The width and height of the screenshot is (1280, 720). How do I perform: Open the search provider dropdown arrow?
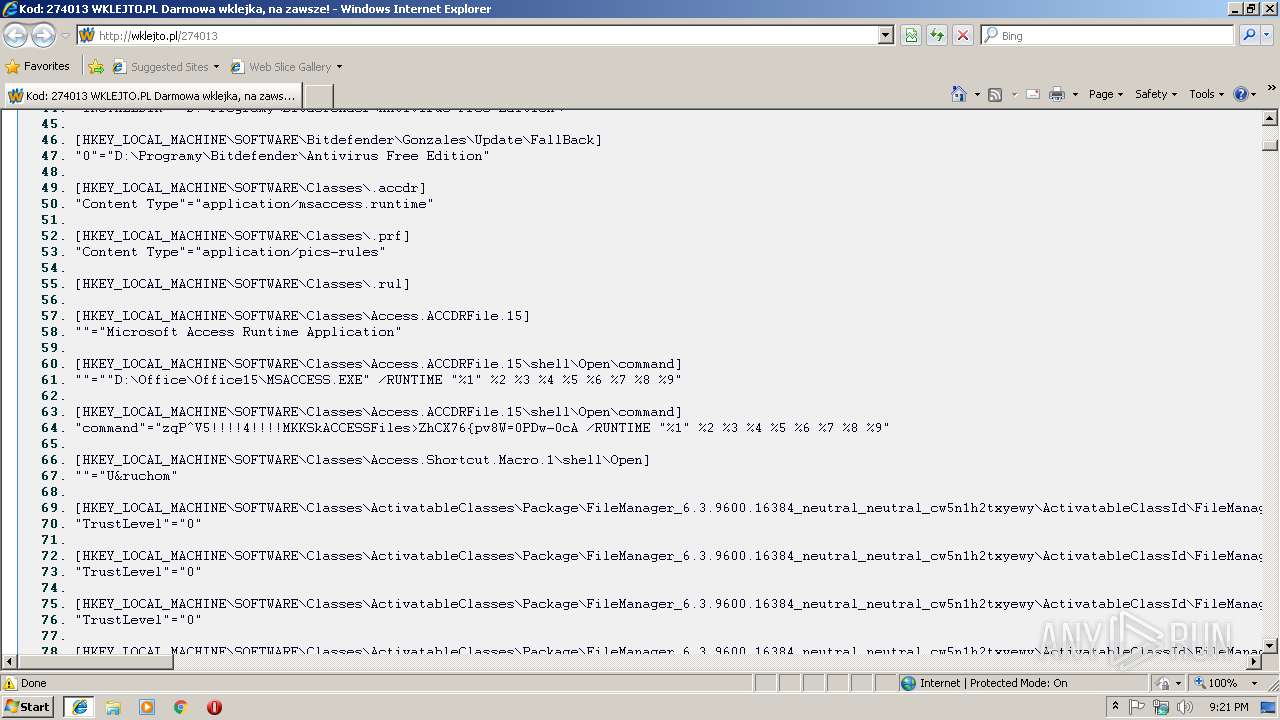click(1267, 36)
